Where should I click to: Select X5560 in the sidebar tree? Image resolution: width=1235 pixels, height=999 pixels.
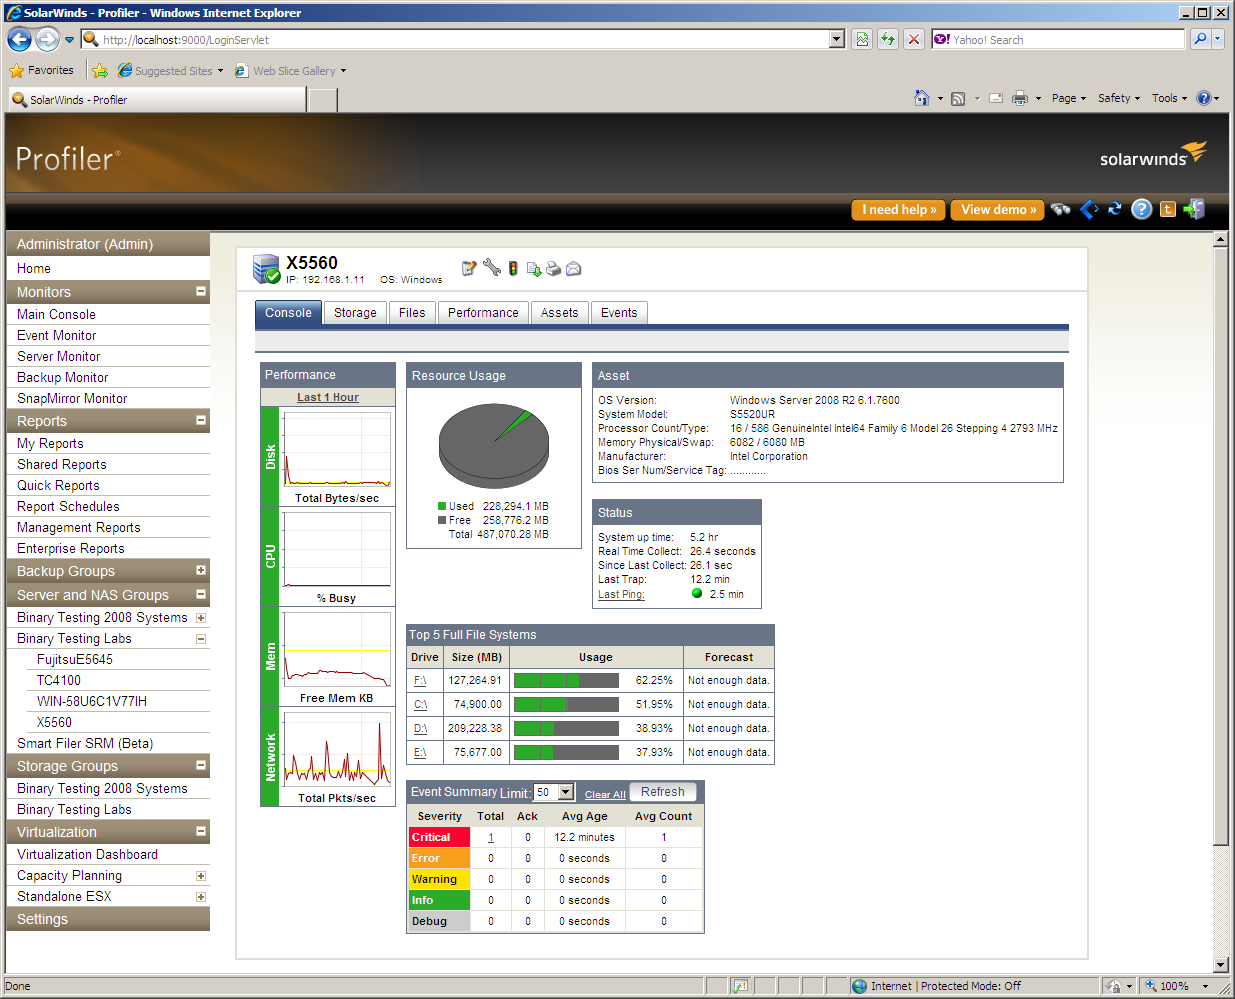[x=54, y=723]
